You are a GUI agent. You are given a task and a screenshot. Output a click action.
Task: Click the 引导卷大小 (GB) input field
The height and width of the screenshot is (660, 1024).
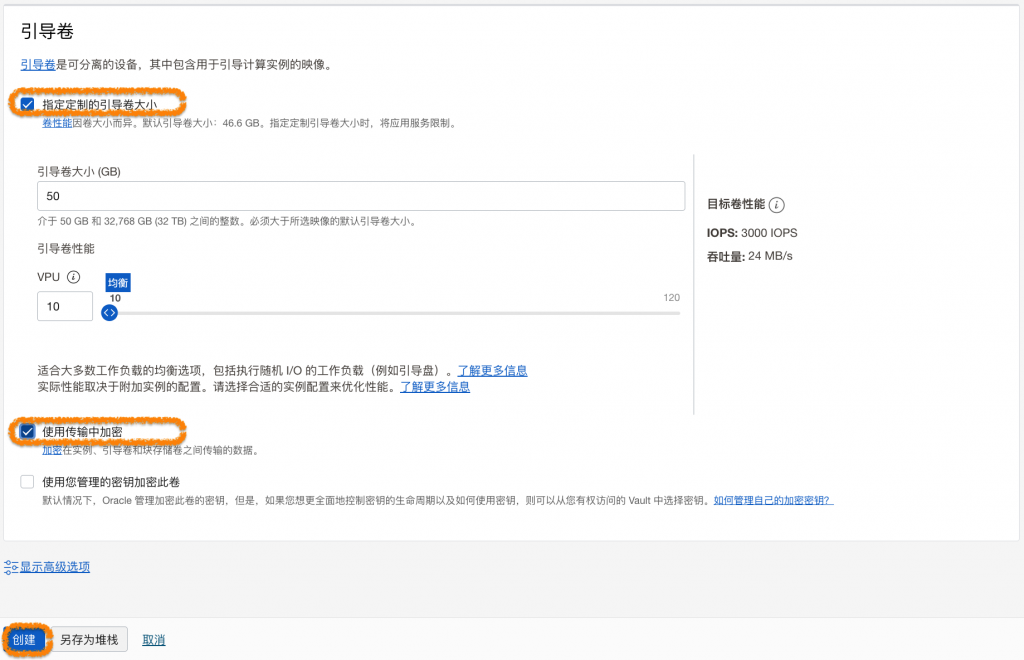click(360, 196)
